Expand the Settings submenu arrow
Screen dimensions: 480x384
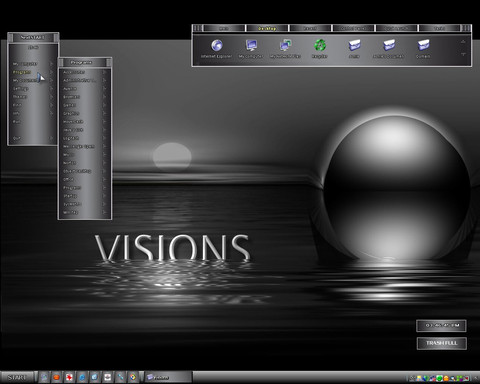(x=51, y=89)
